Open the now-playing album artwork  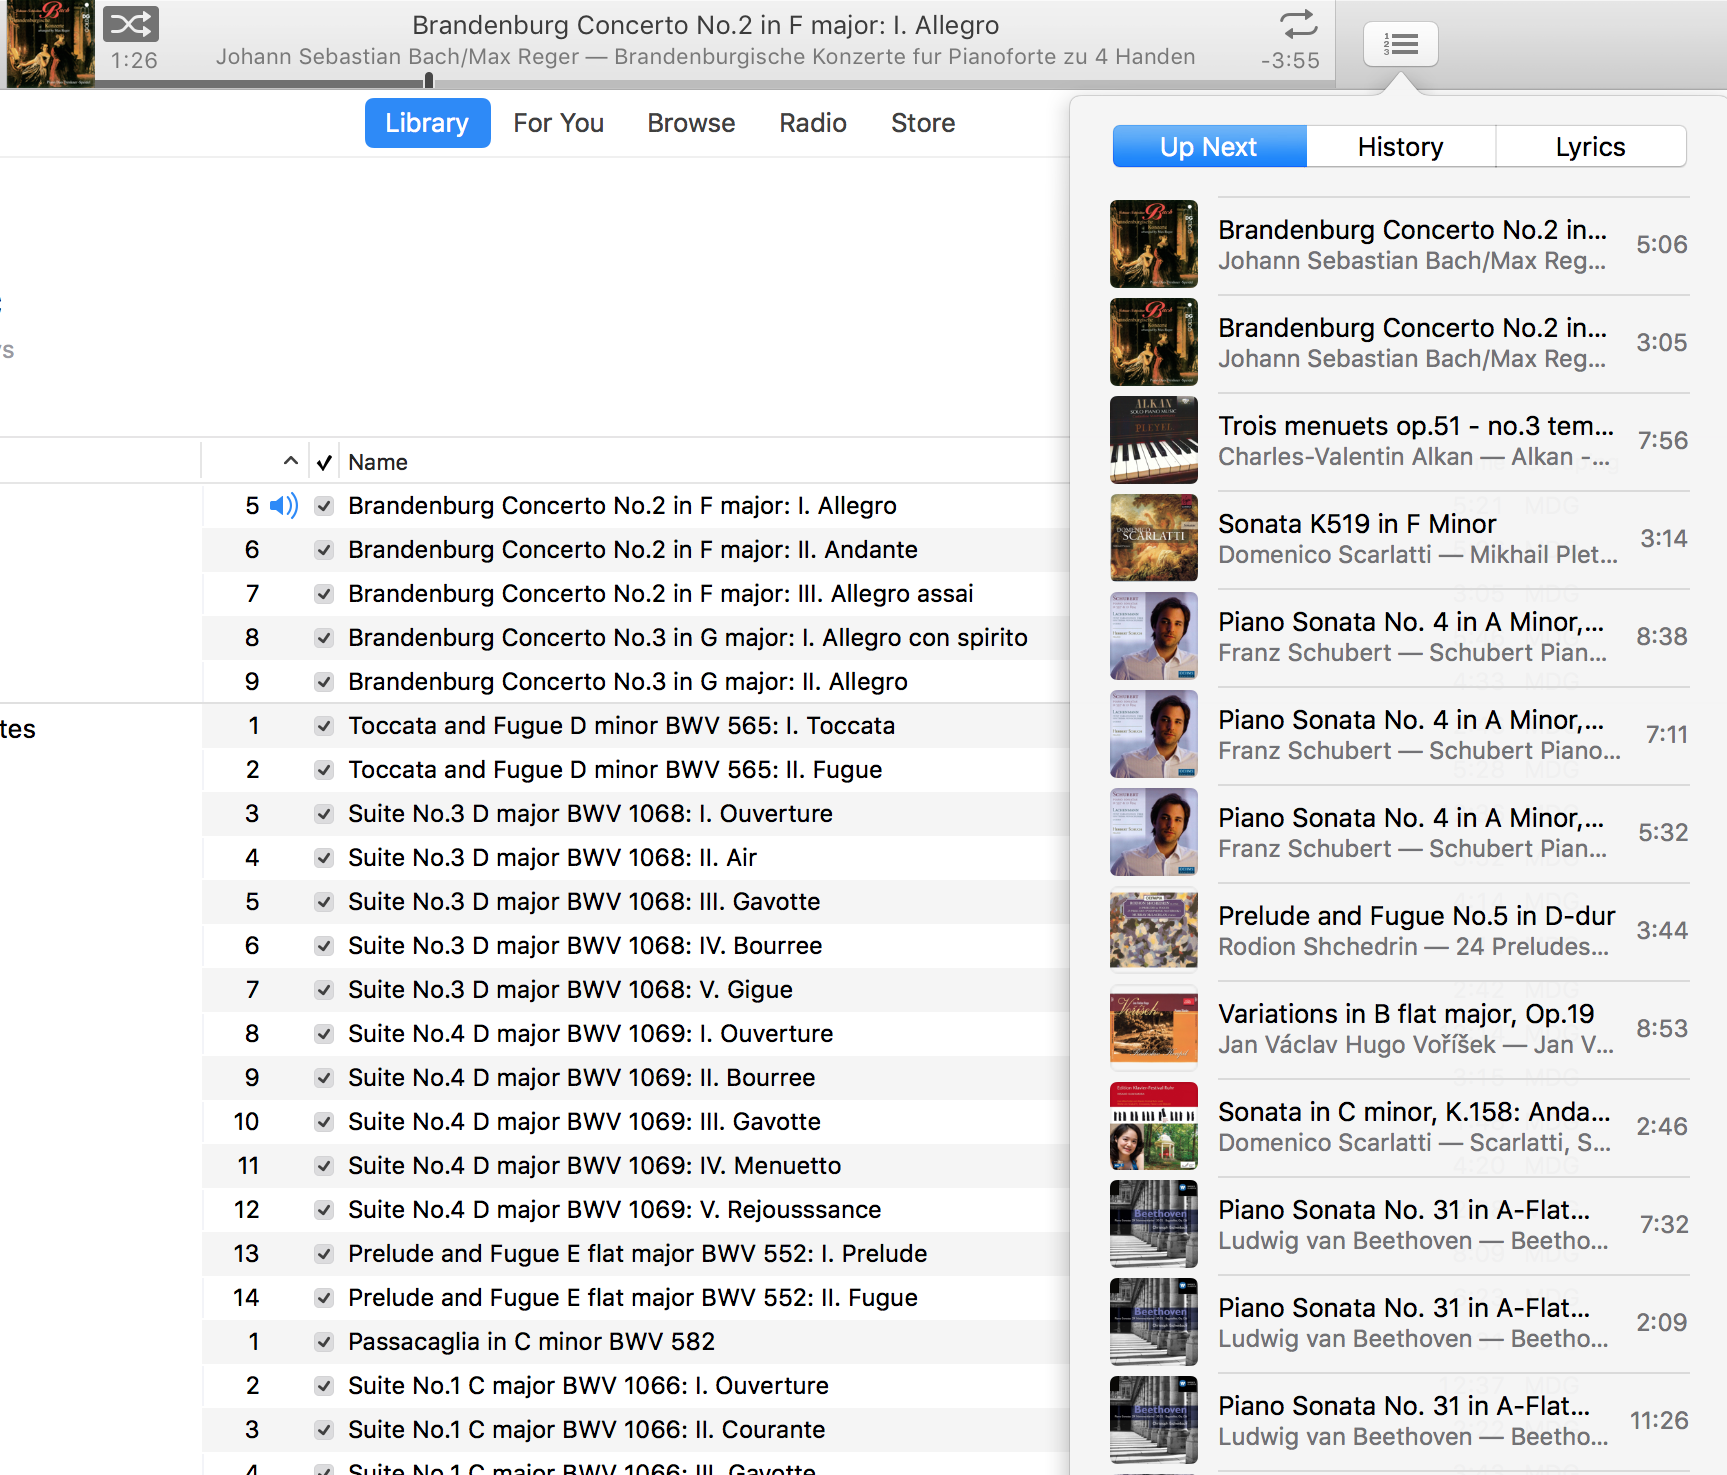50,44
